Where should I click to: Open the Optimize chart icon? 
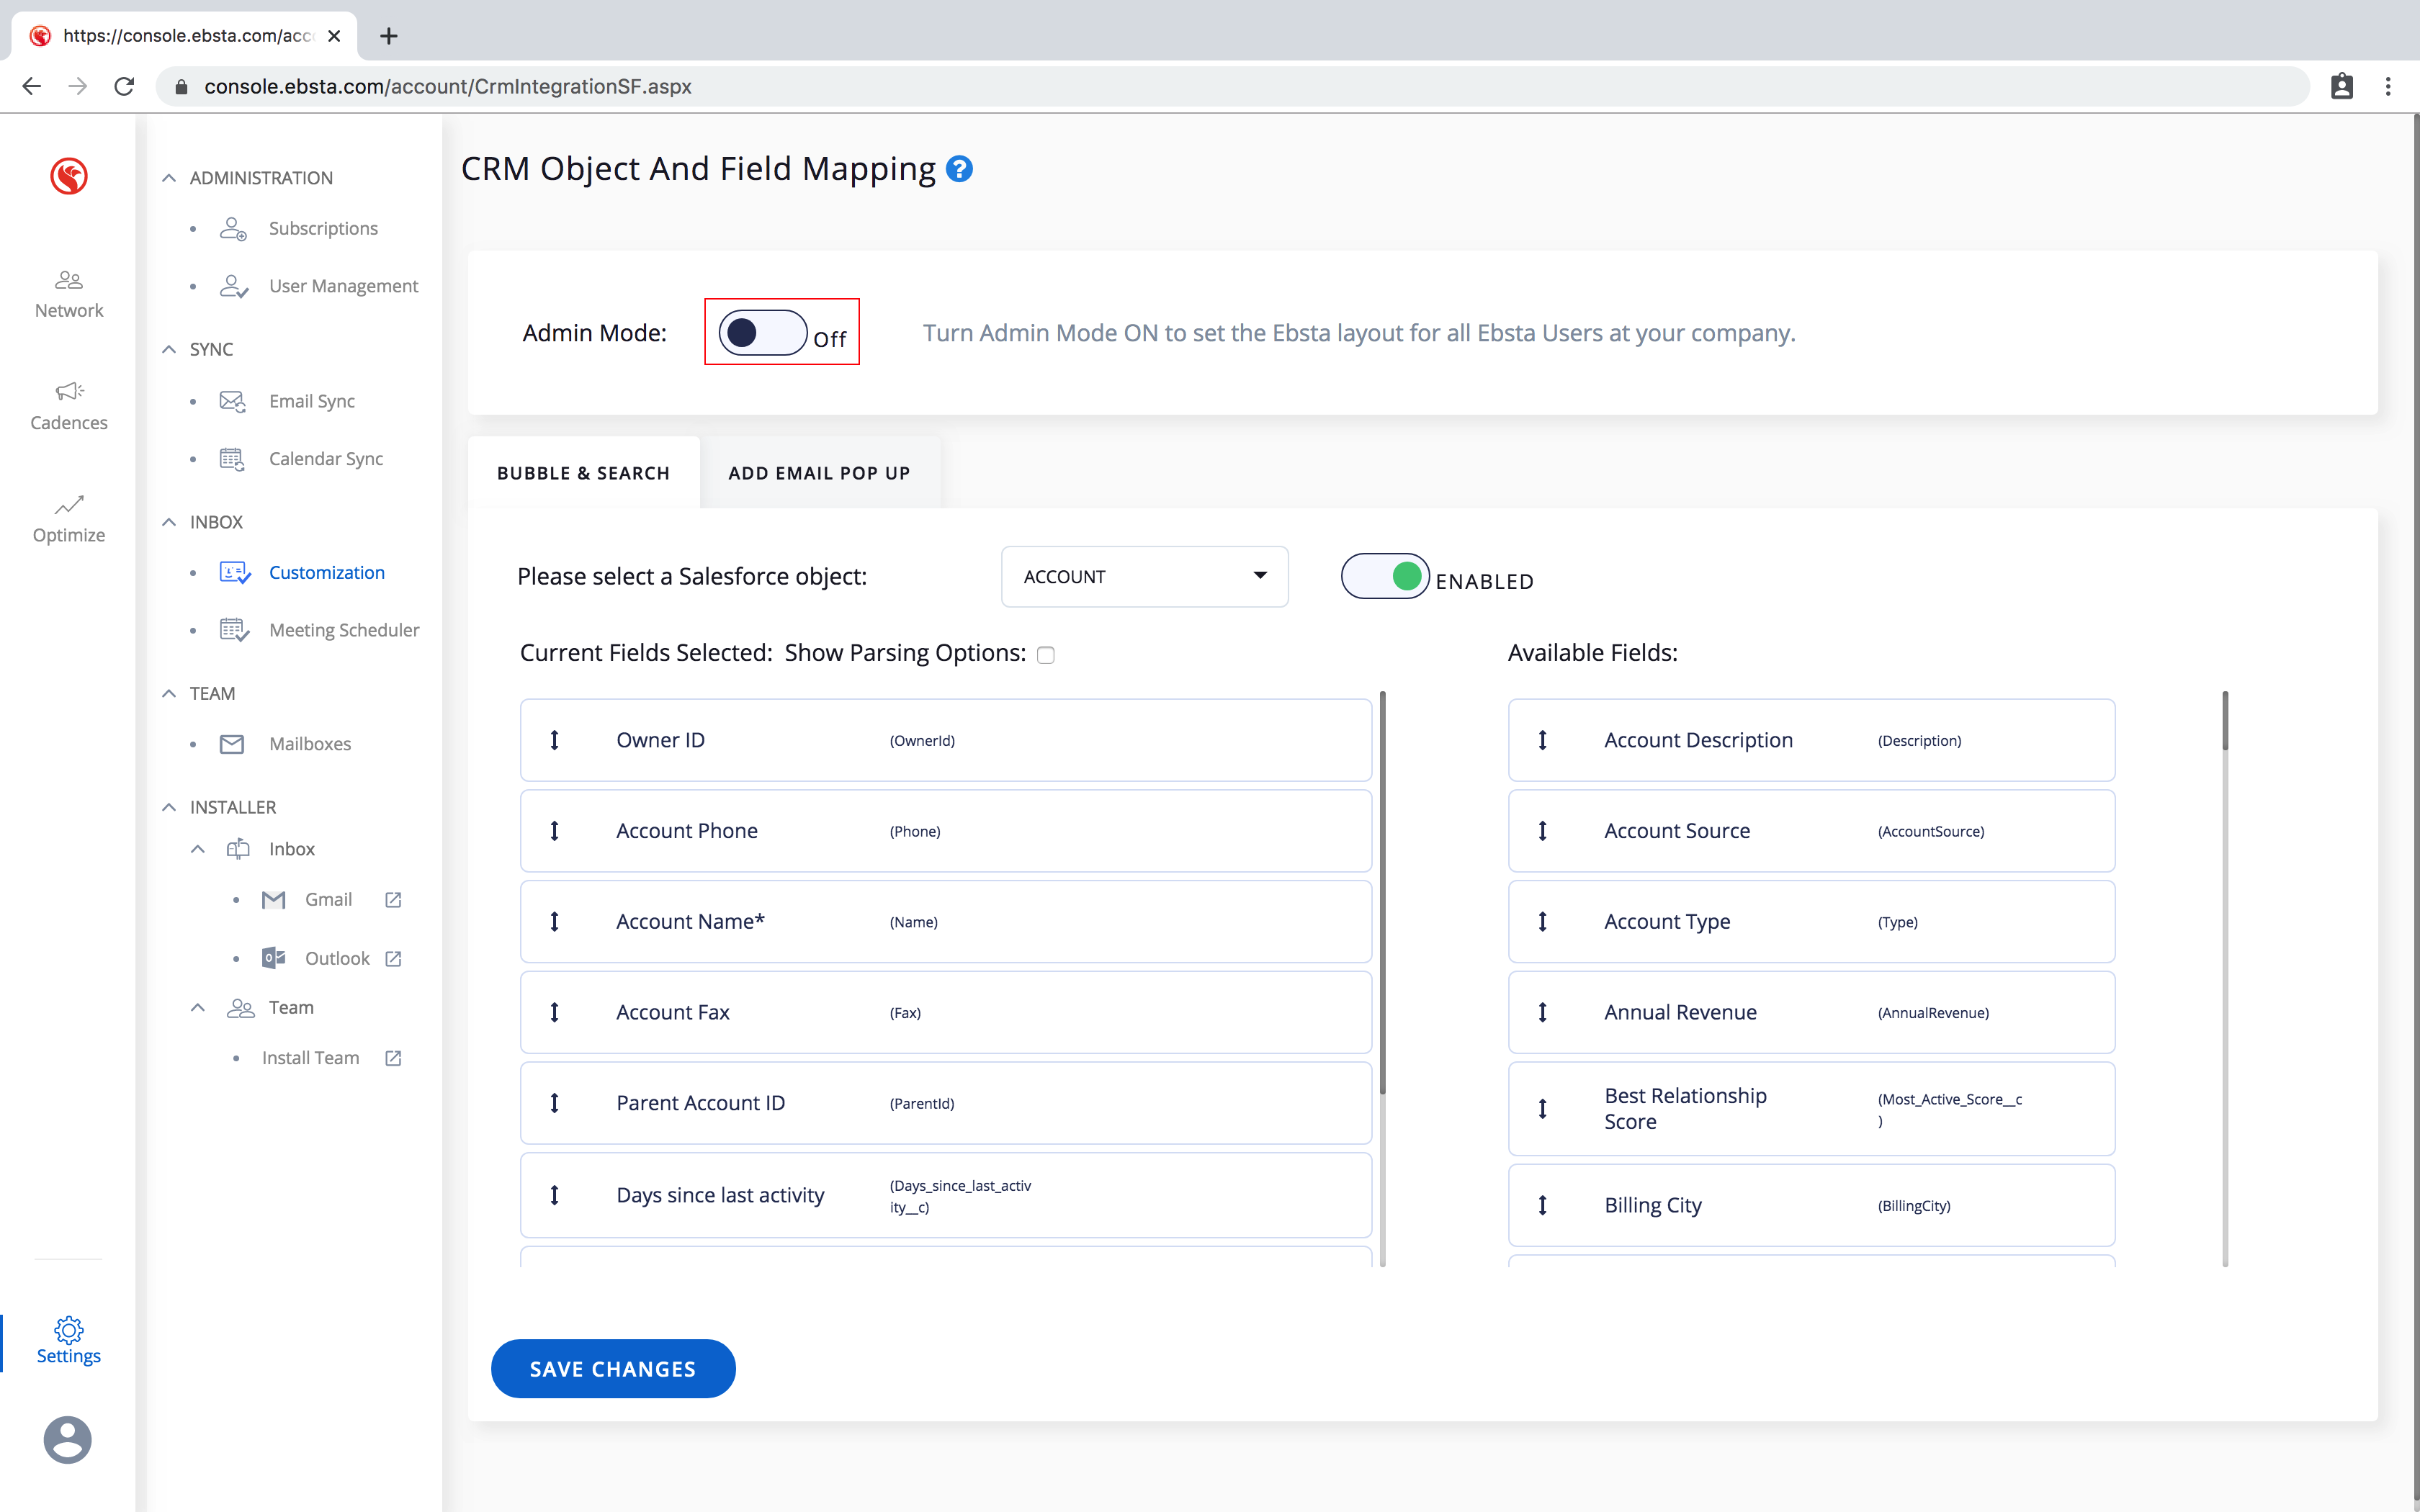pos(68,504)
